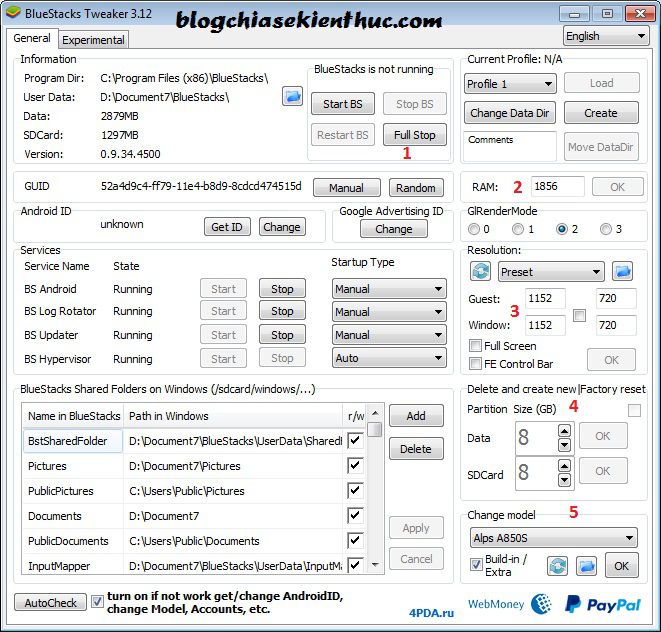Screen dimensions: 661x632
Task: Toggle the Factory reset checkbox
Action: coord(634,410)
